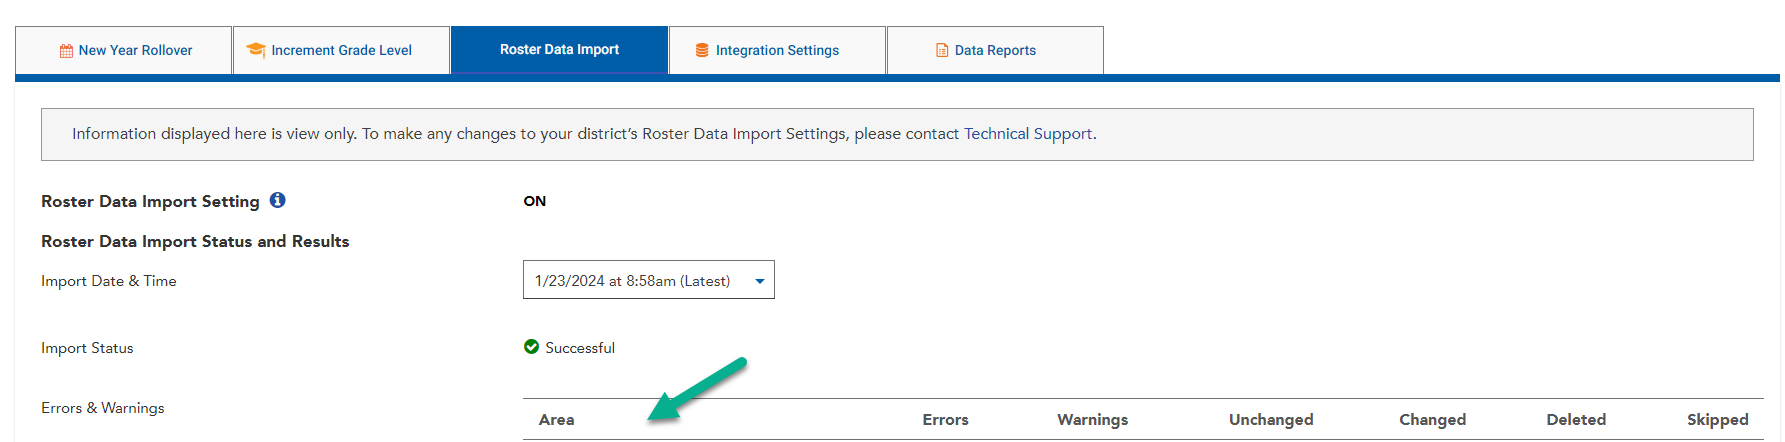Open the New Year Rollover tab label
The image size is (1785, 442).
pos(135,51)
